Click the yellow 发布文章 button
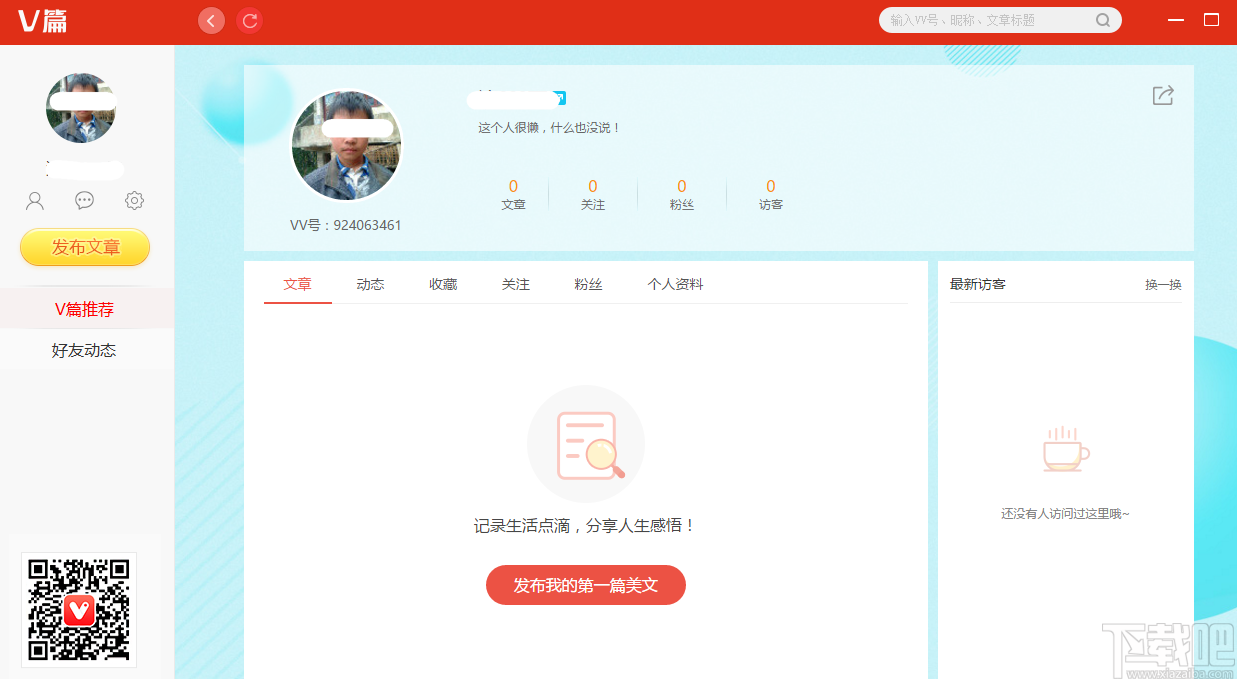This screenshot has height=679, width=1237. point(84,247)
